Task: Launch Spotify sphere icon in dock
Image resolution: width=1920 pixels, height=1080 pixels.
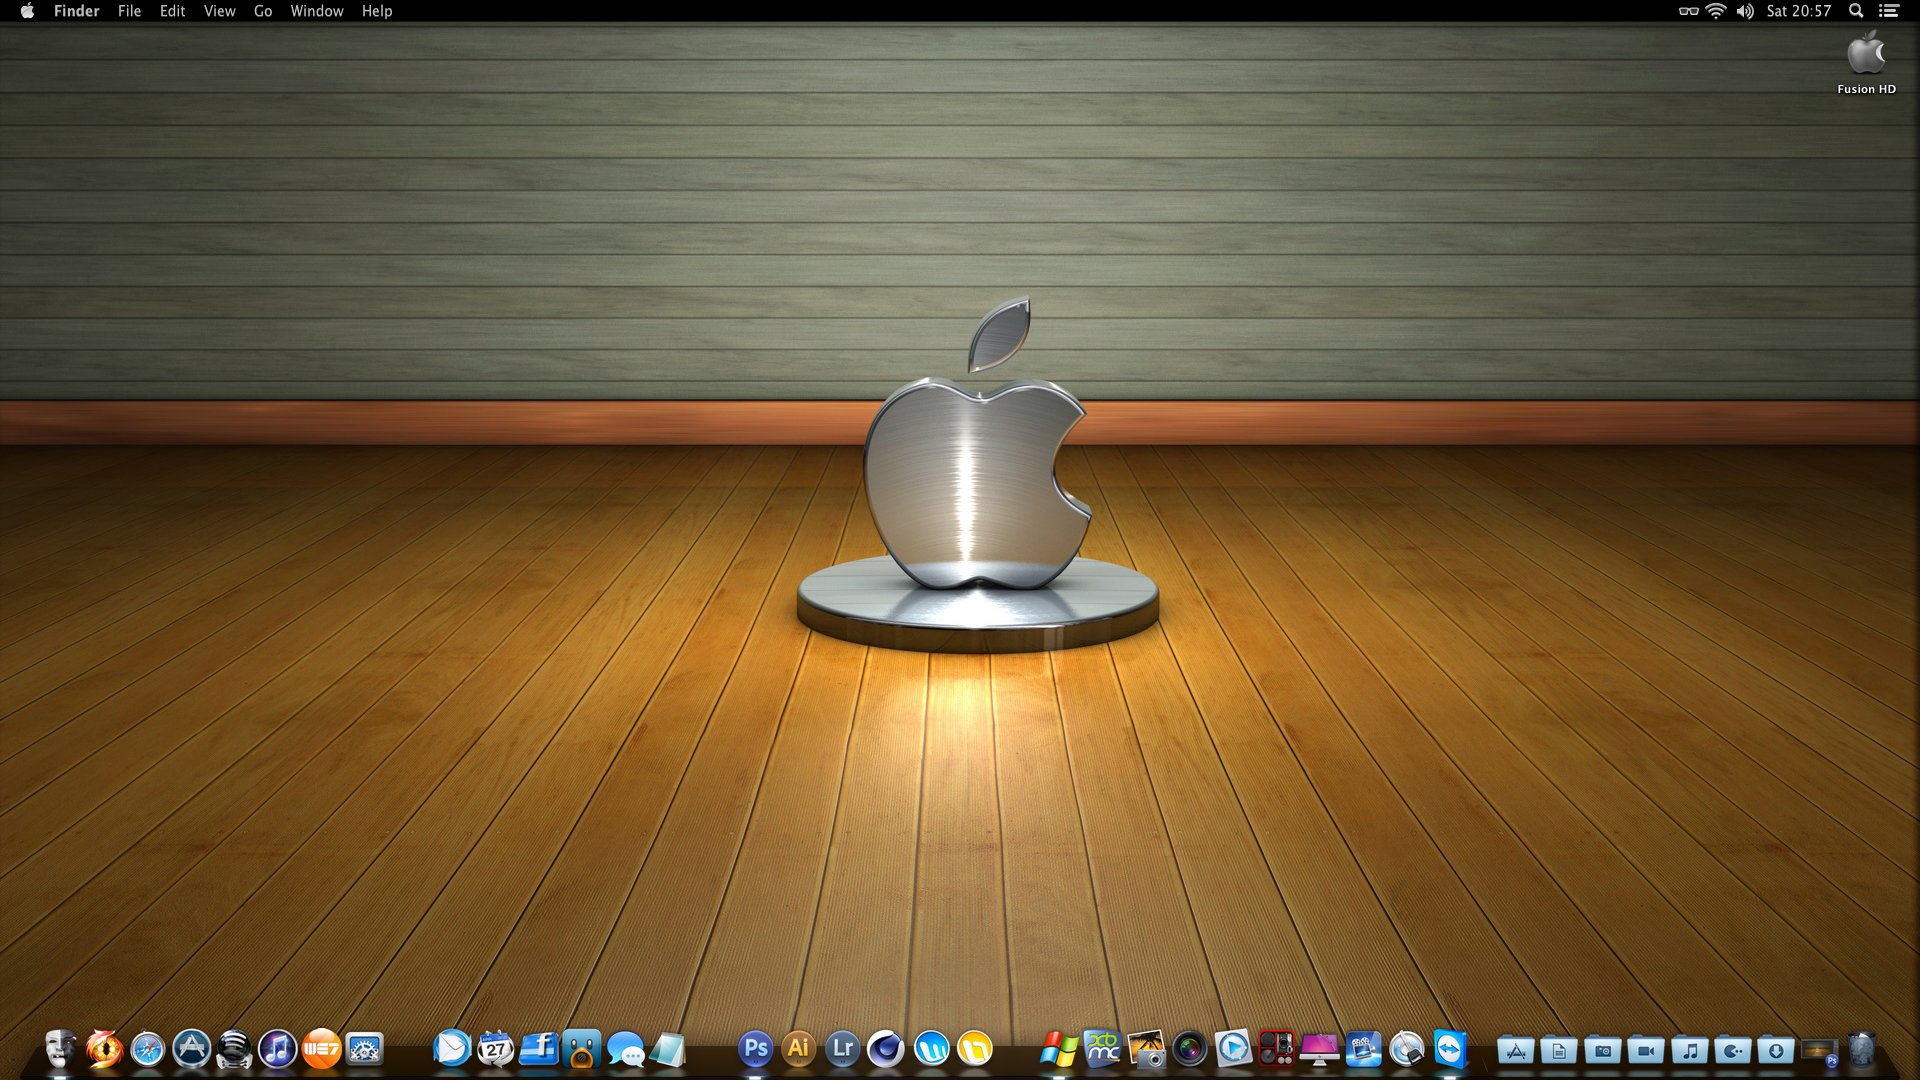Action: coord(234,1049)
